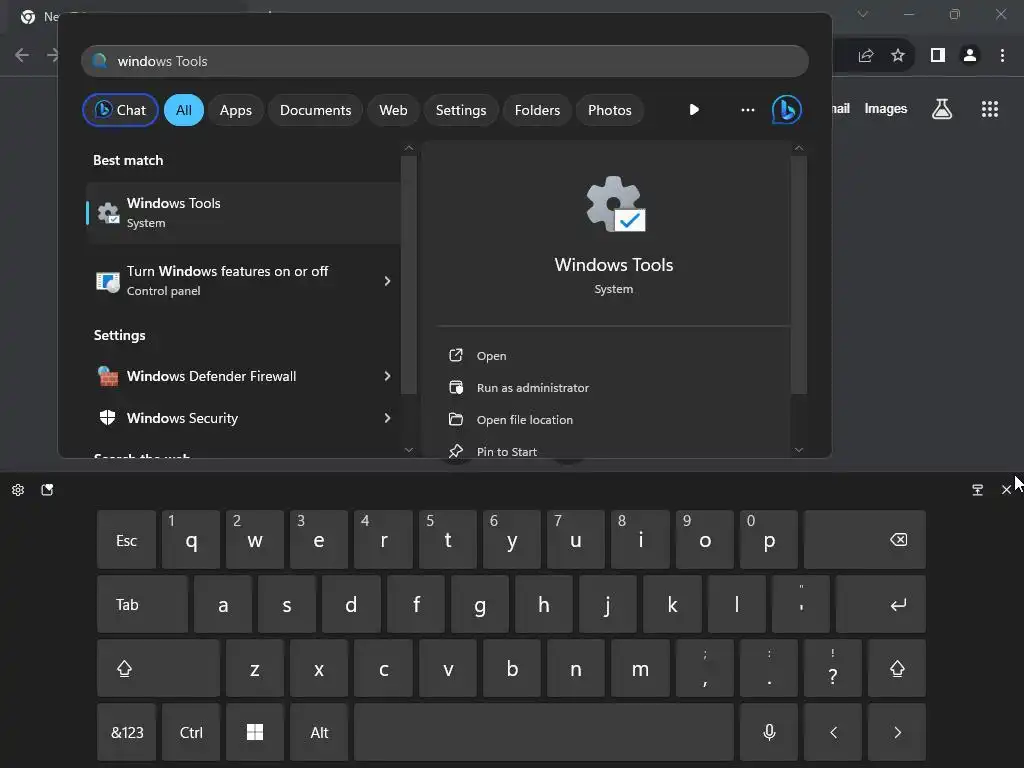Click preview pane scroll down arrow
The width and height of the screenshot is (1024, 768).
point(799,449)
